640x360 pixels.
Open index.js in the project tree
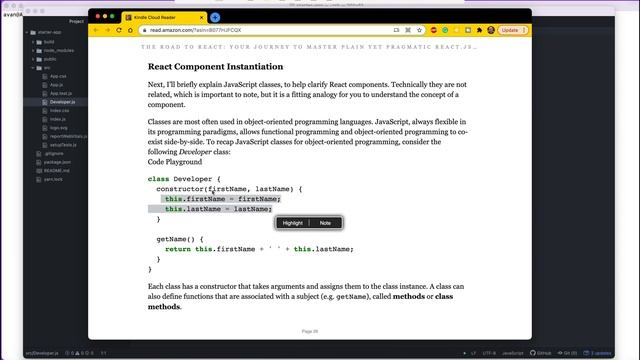[58, 119]
